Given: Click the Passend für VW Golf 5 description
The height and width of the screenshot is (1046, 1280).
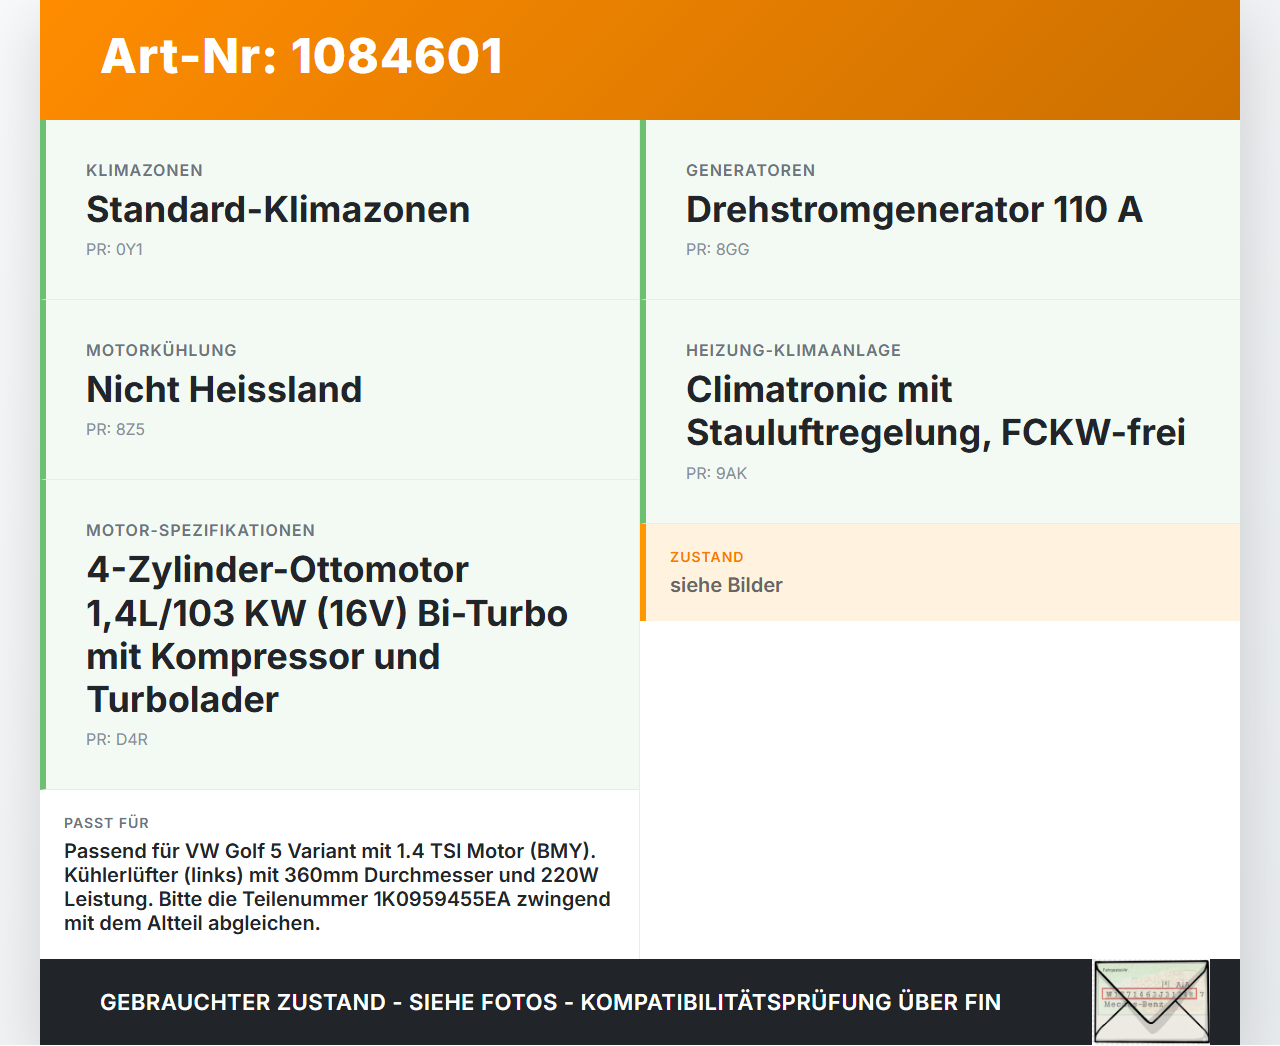Looking at the screenshot, I should [x=337, y=887].
